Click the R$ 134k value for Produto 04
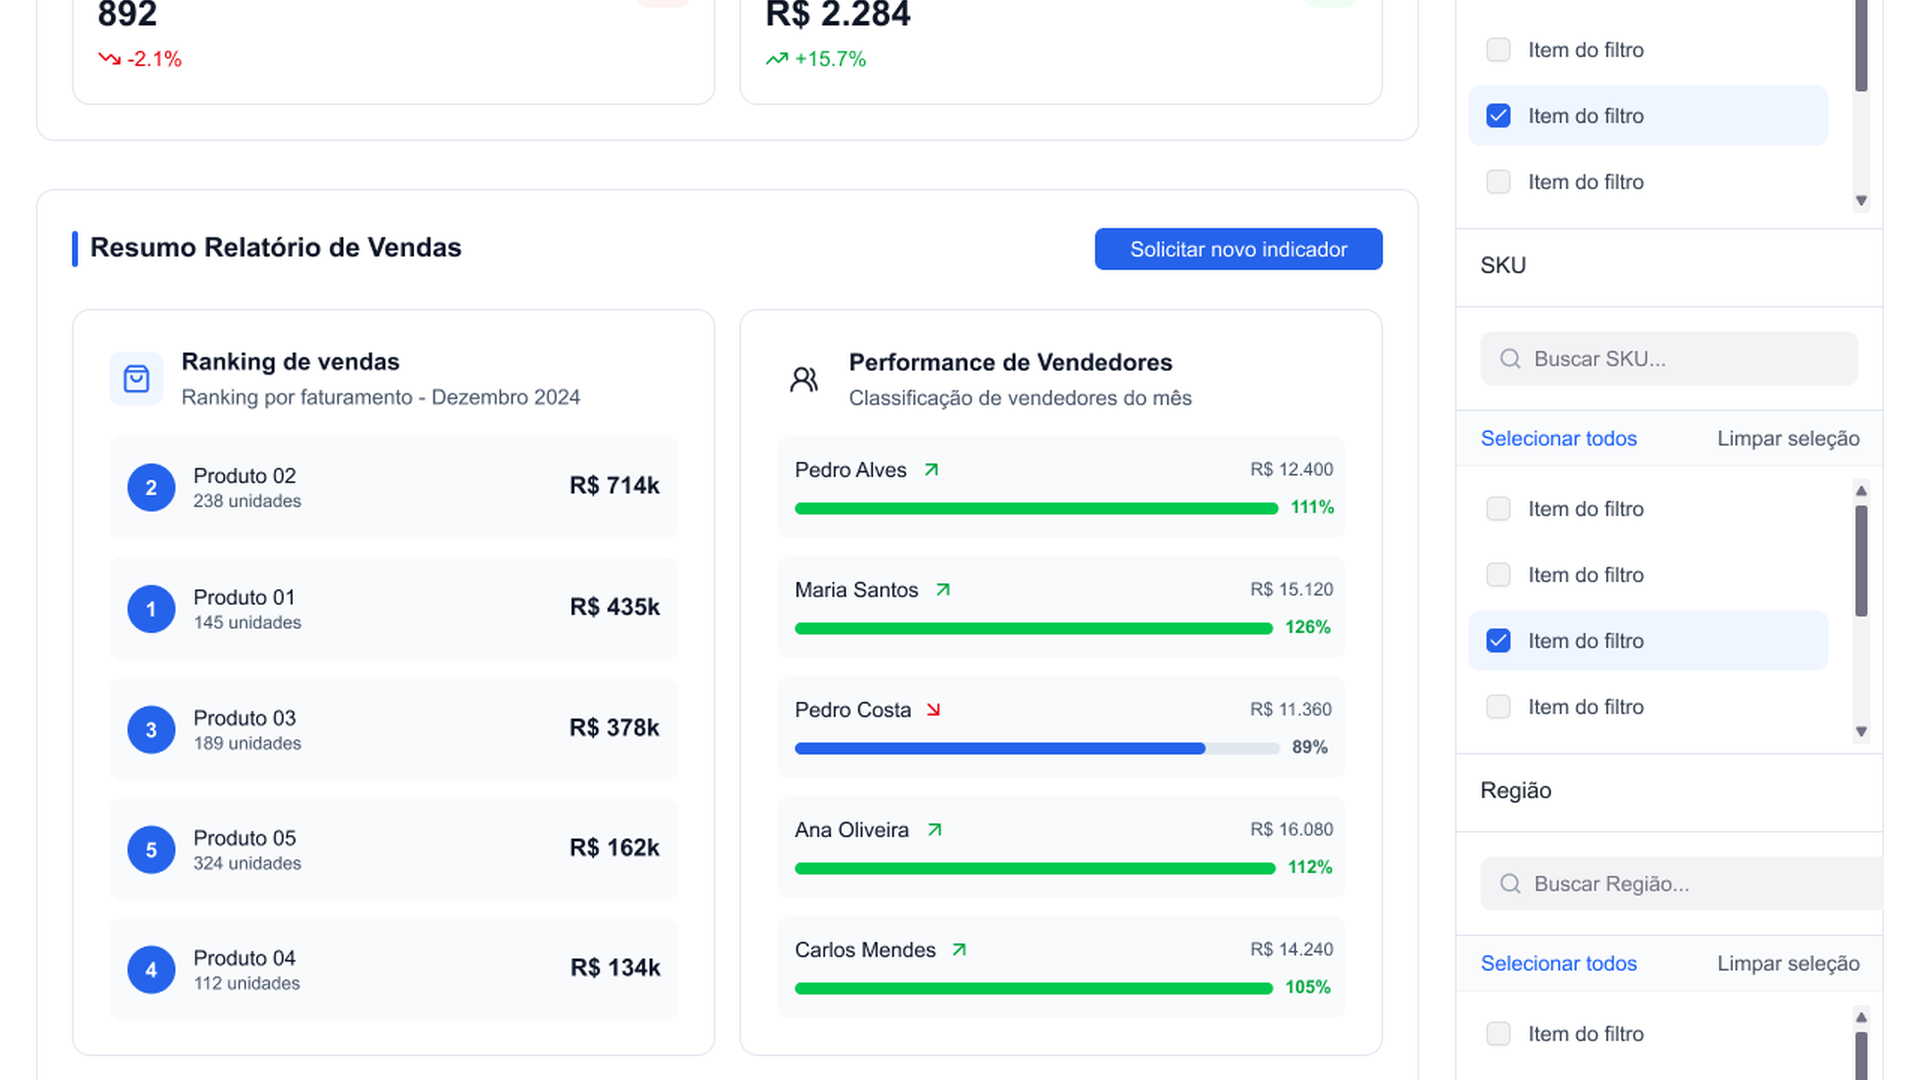 click(615, 968)
